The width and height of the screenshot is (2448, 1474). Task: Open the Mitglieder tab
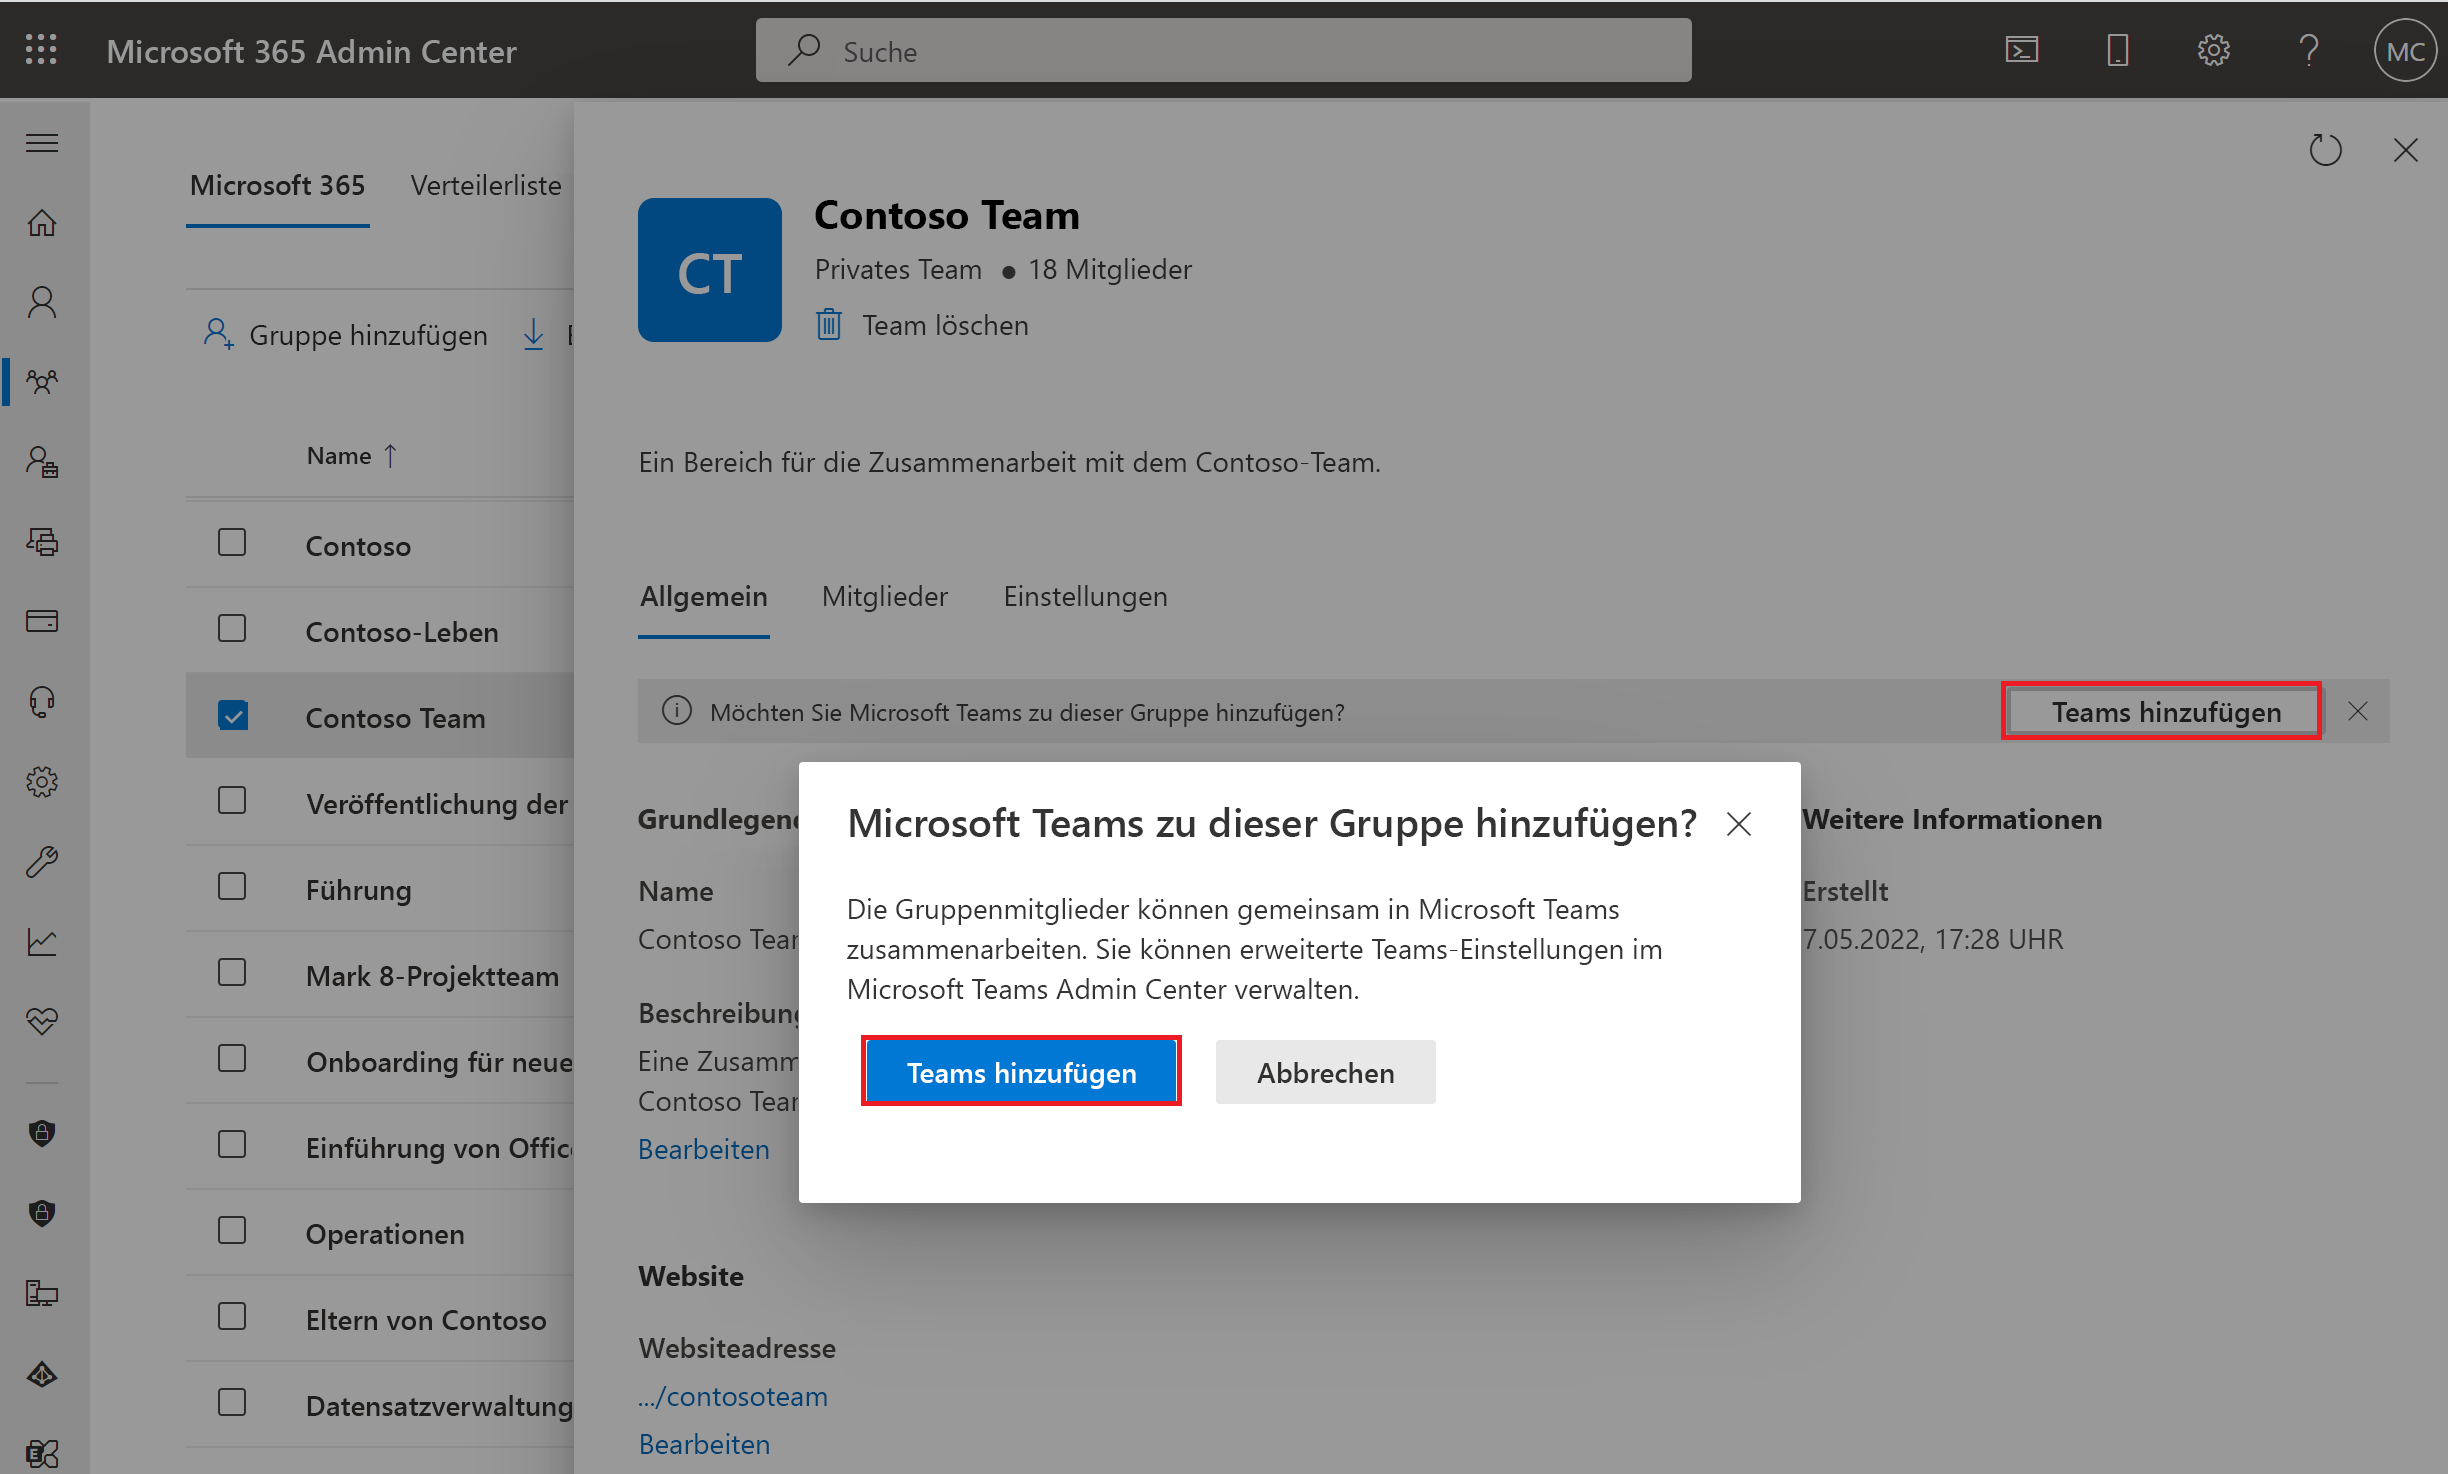click(x=885, y=597)
